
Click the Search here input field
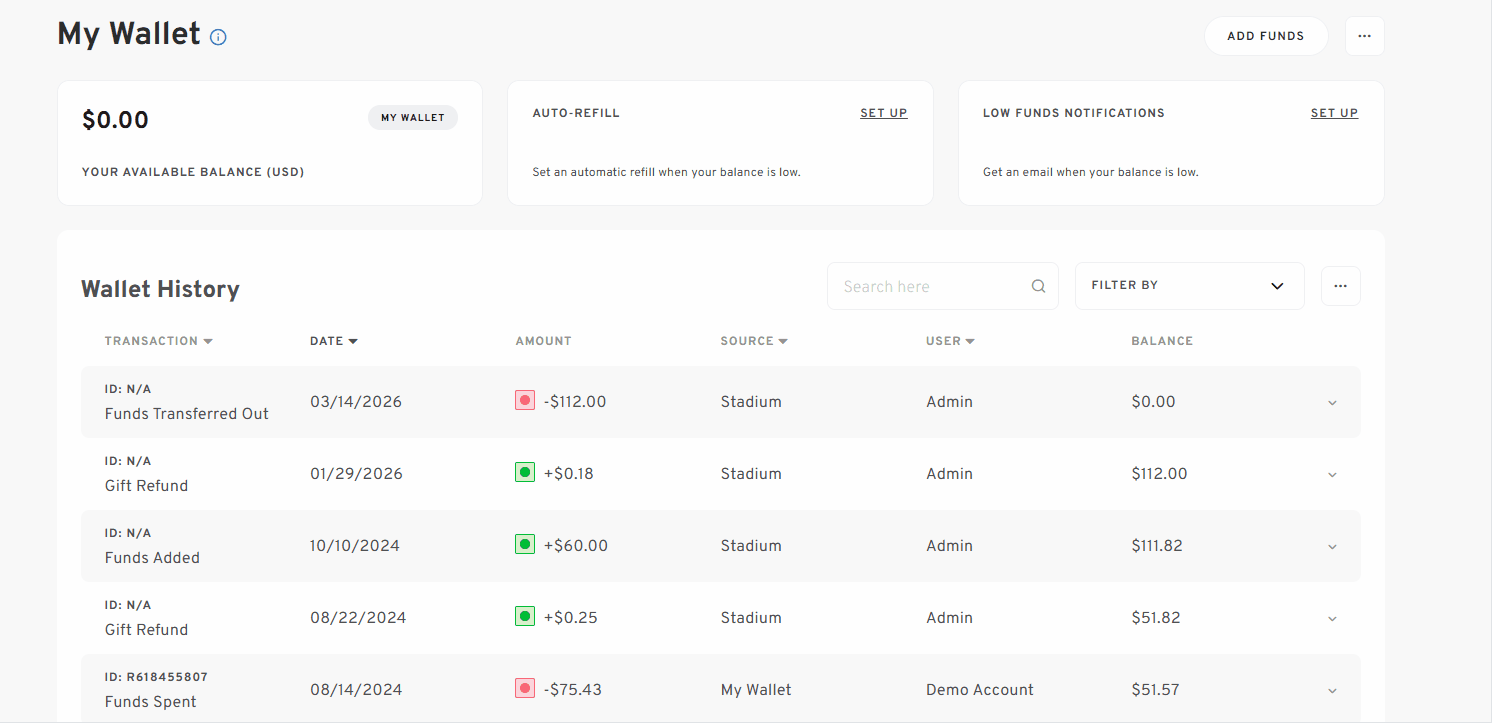930,286
